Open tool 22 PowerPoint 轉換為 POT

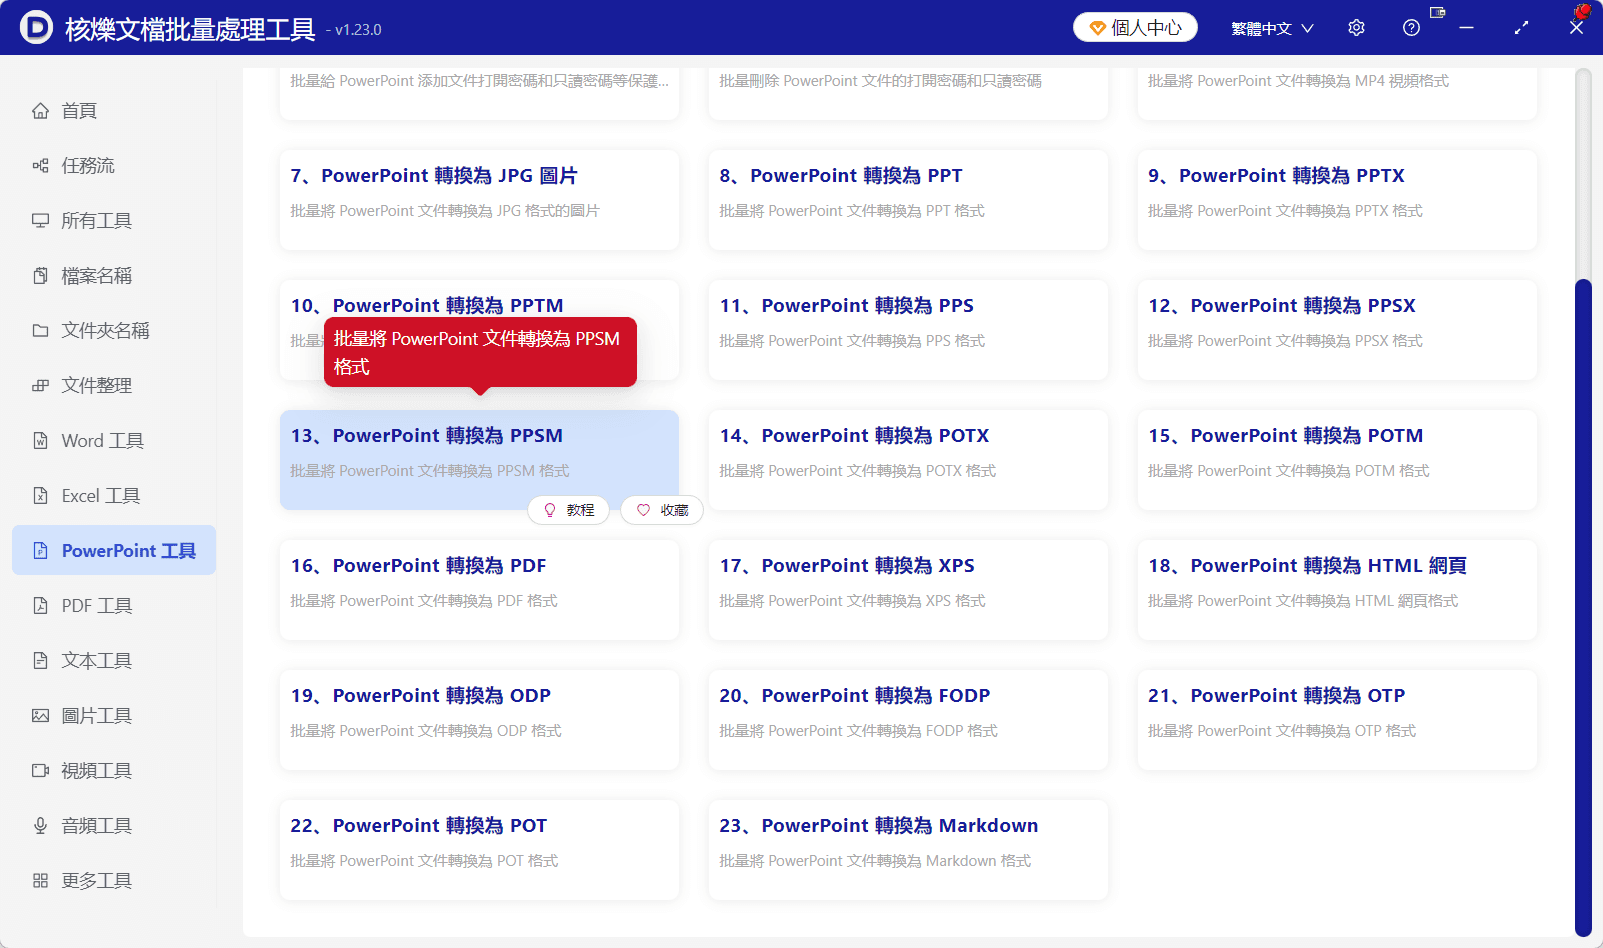point(479,850)
